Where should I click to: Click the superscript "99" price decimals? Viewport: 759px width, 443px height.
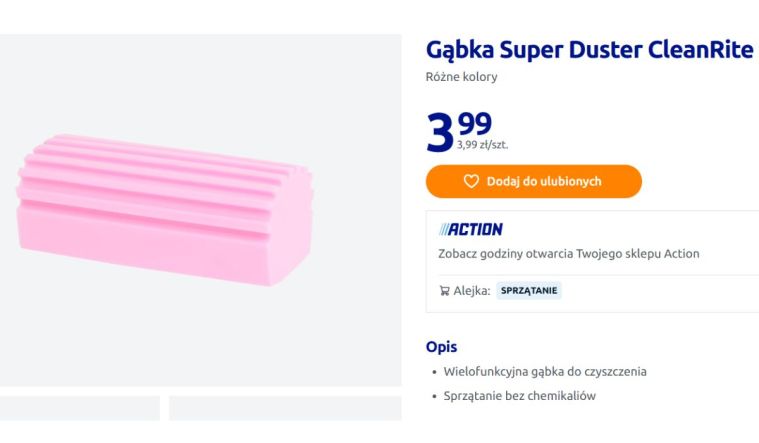[x=475, y=123]
